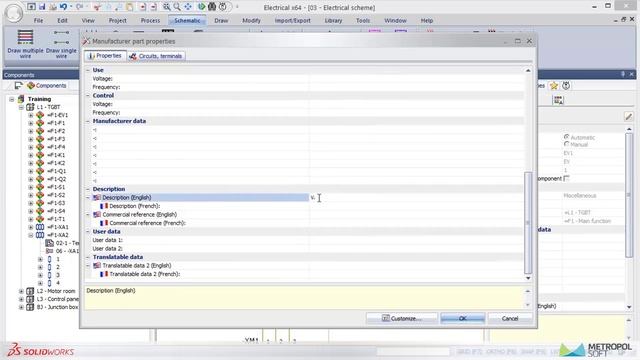Click the Customize... button

click(402, 318)
